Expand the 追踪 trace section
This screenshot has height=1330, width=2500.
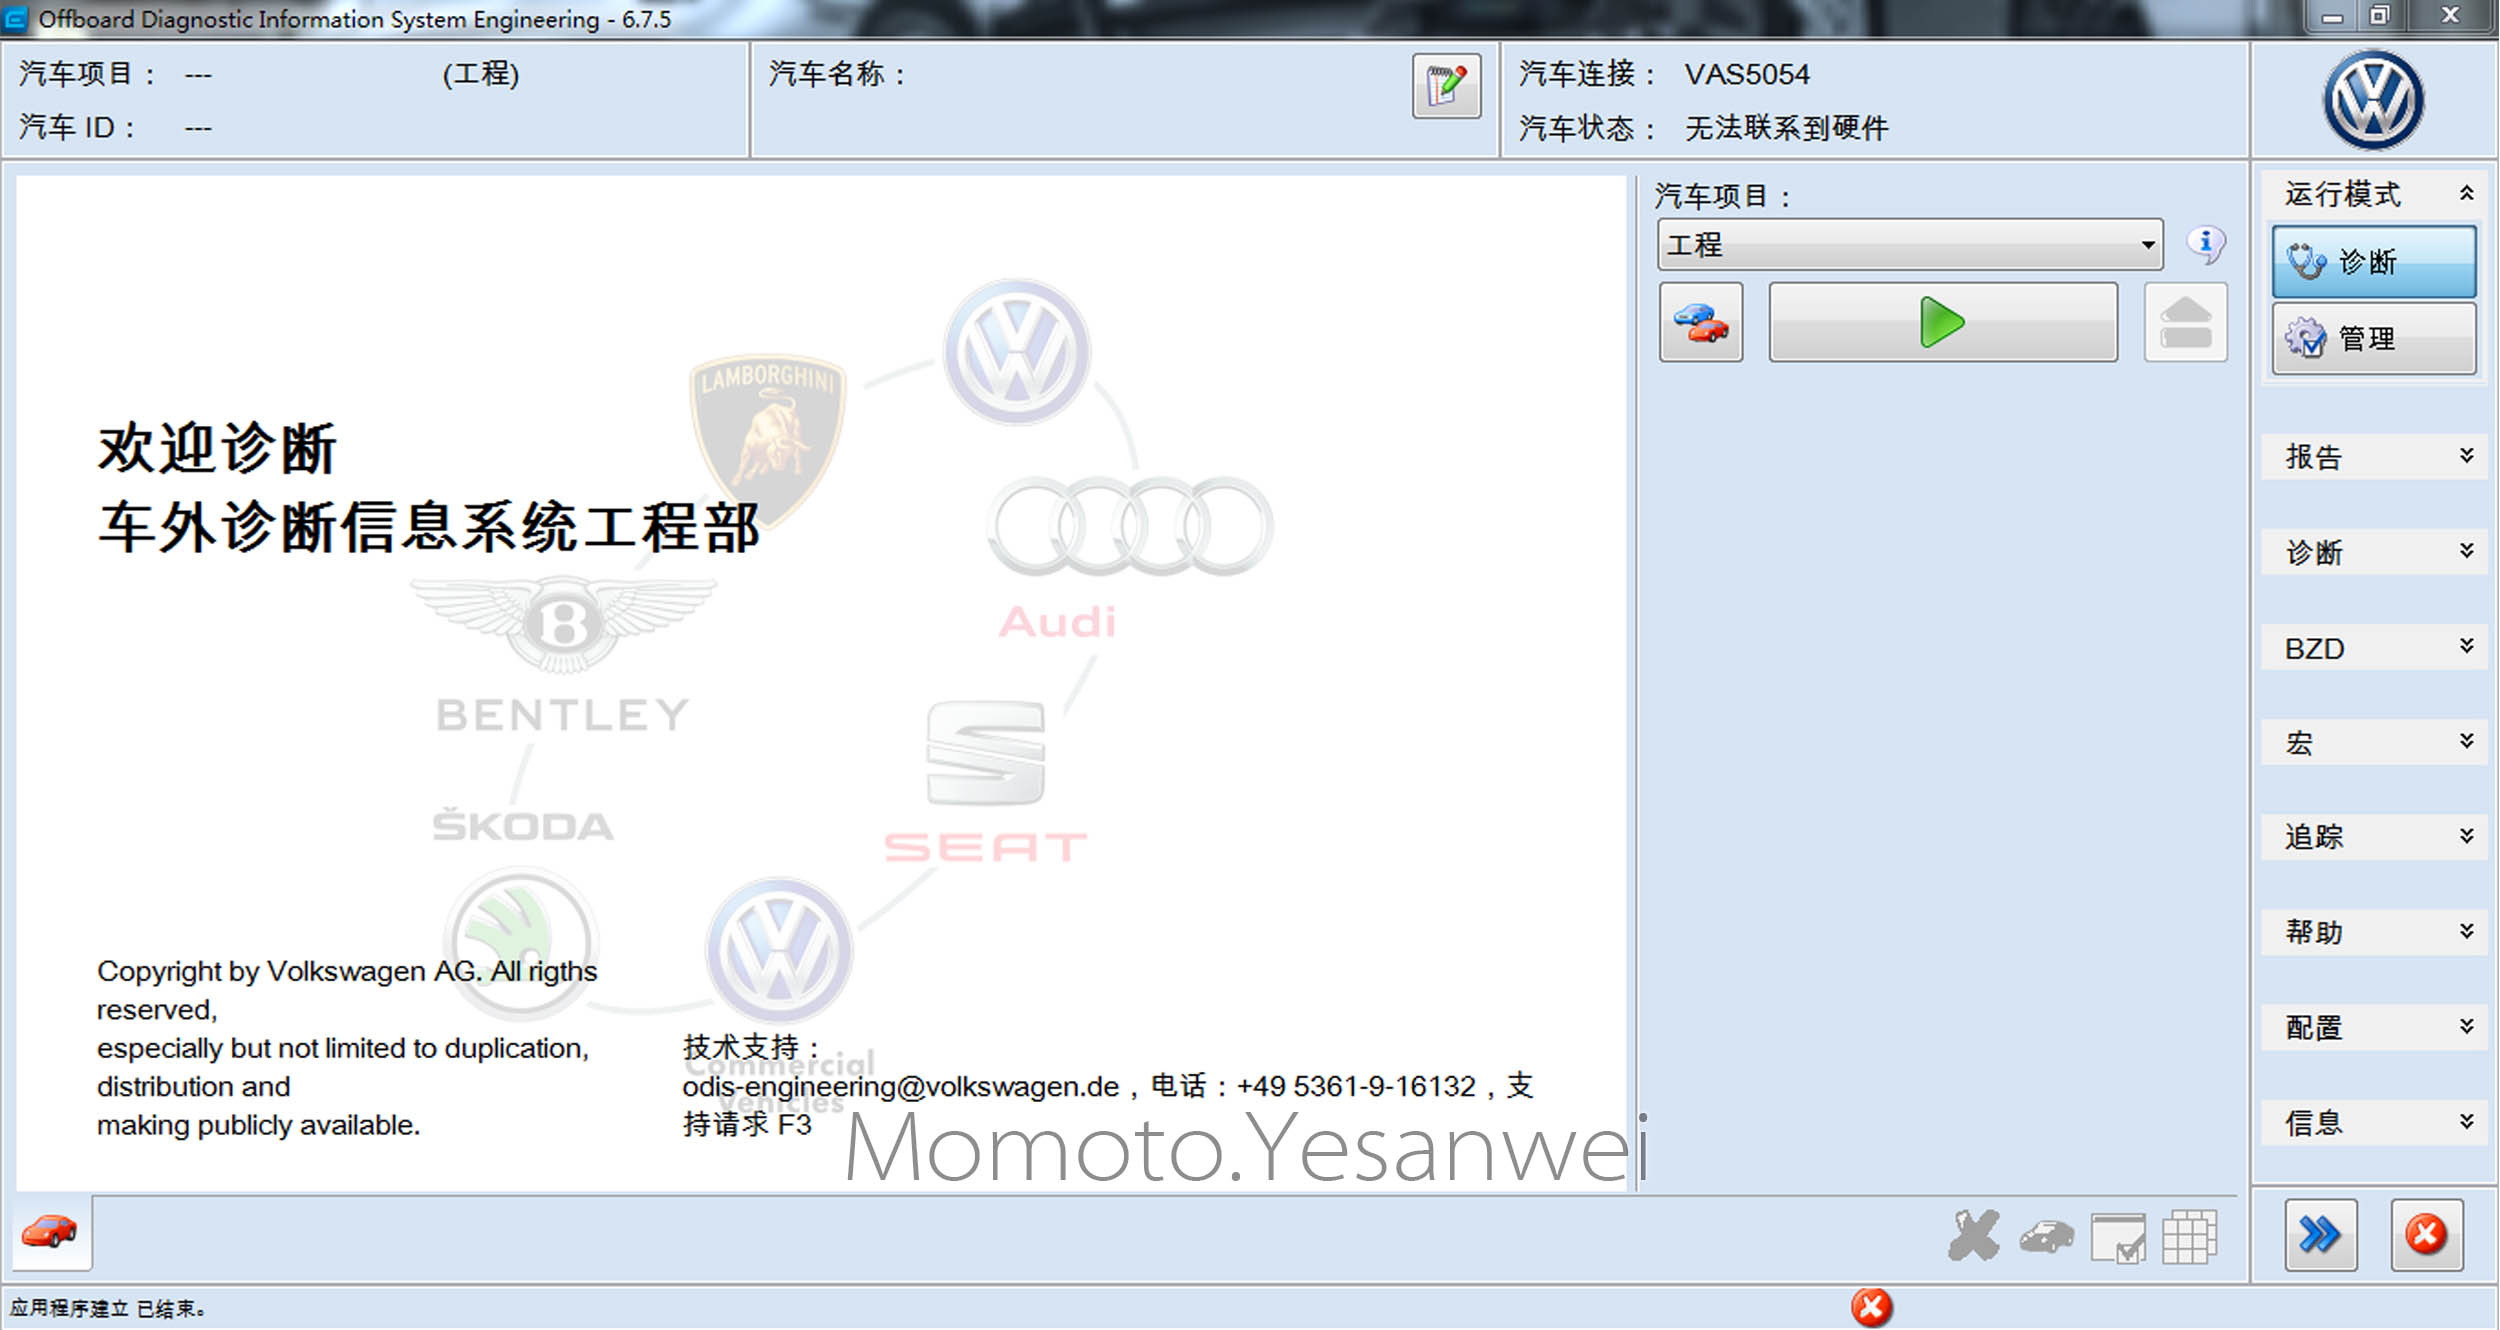(2374, 837)
